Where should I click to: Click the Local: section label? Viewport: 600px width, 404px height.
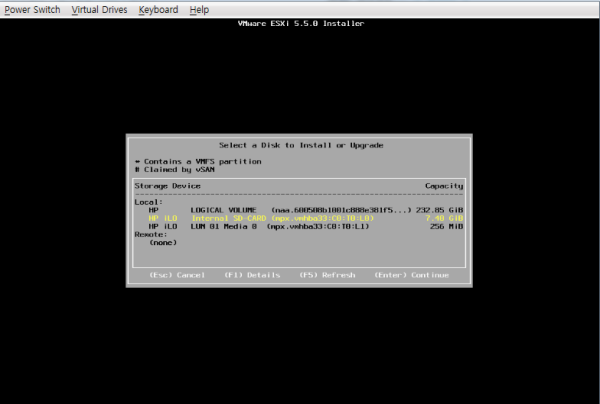click(149, 202)
